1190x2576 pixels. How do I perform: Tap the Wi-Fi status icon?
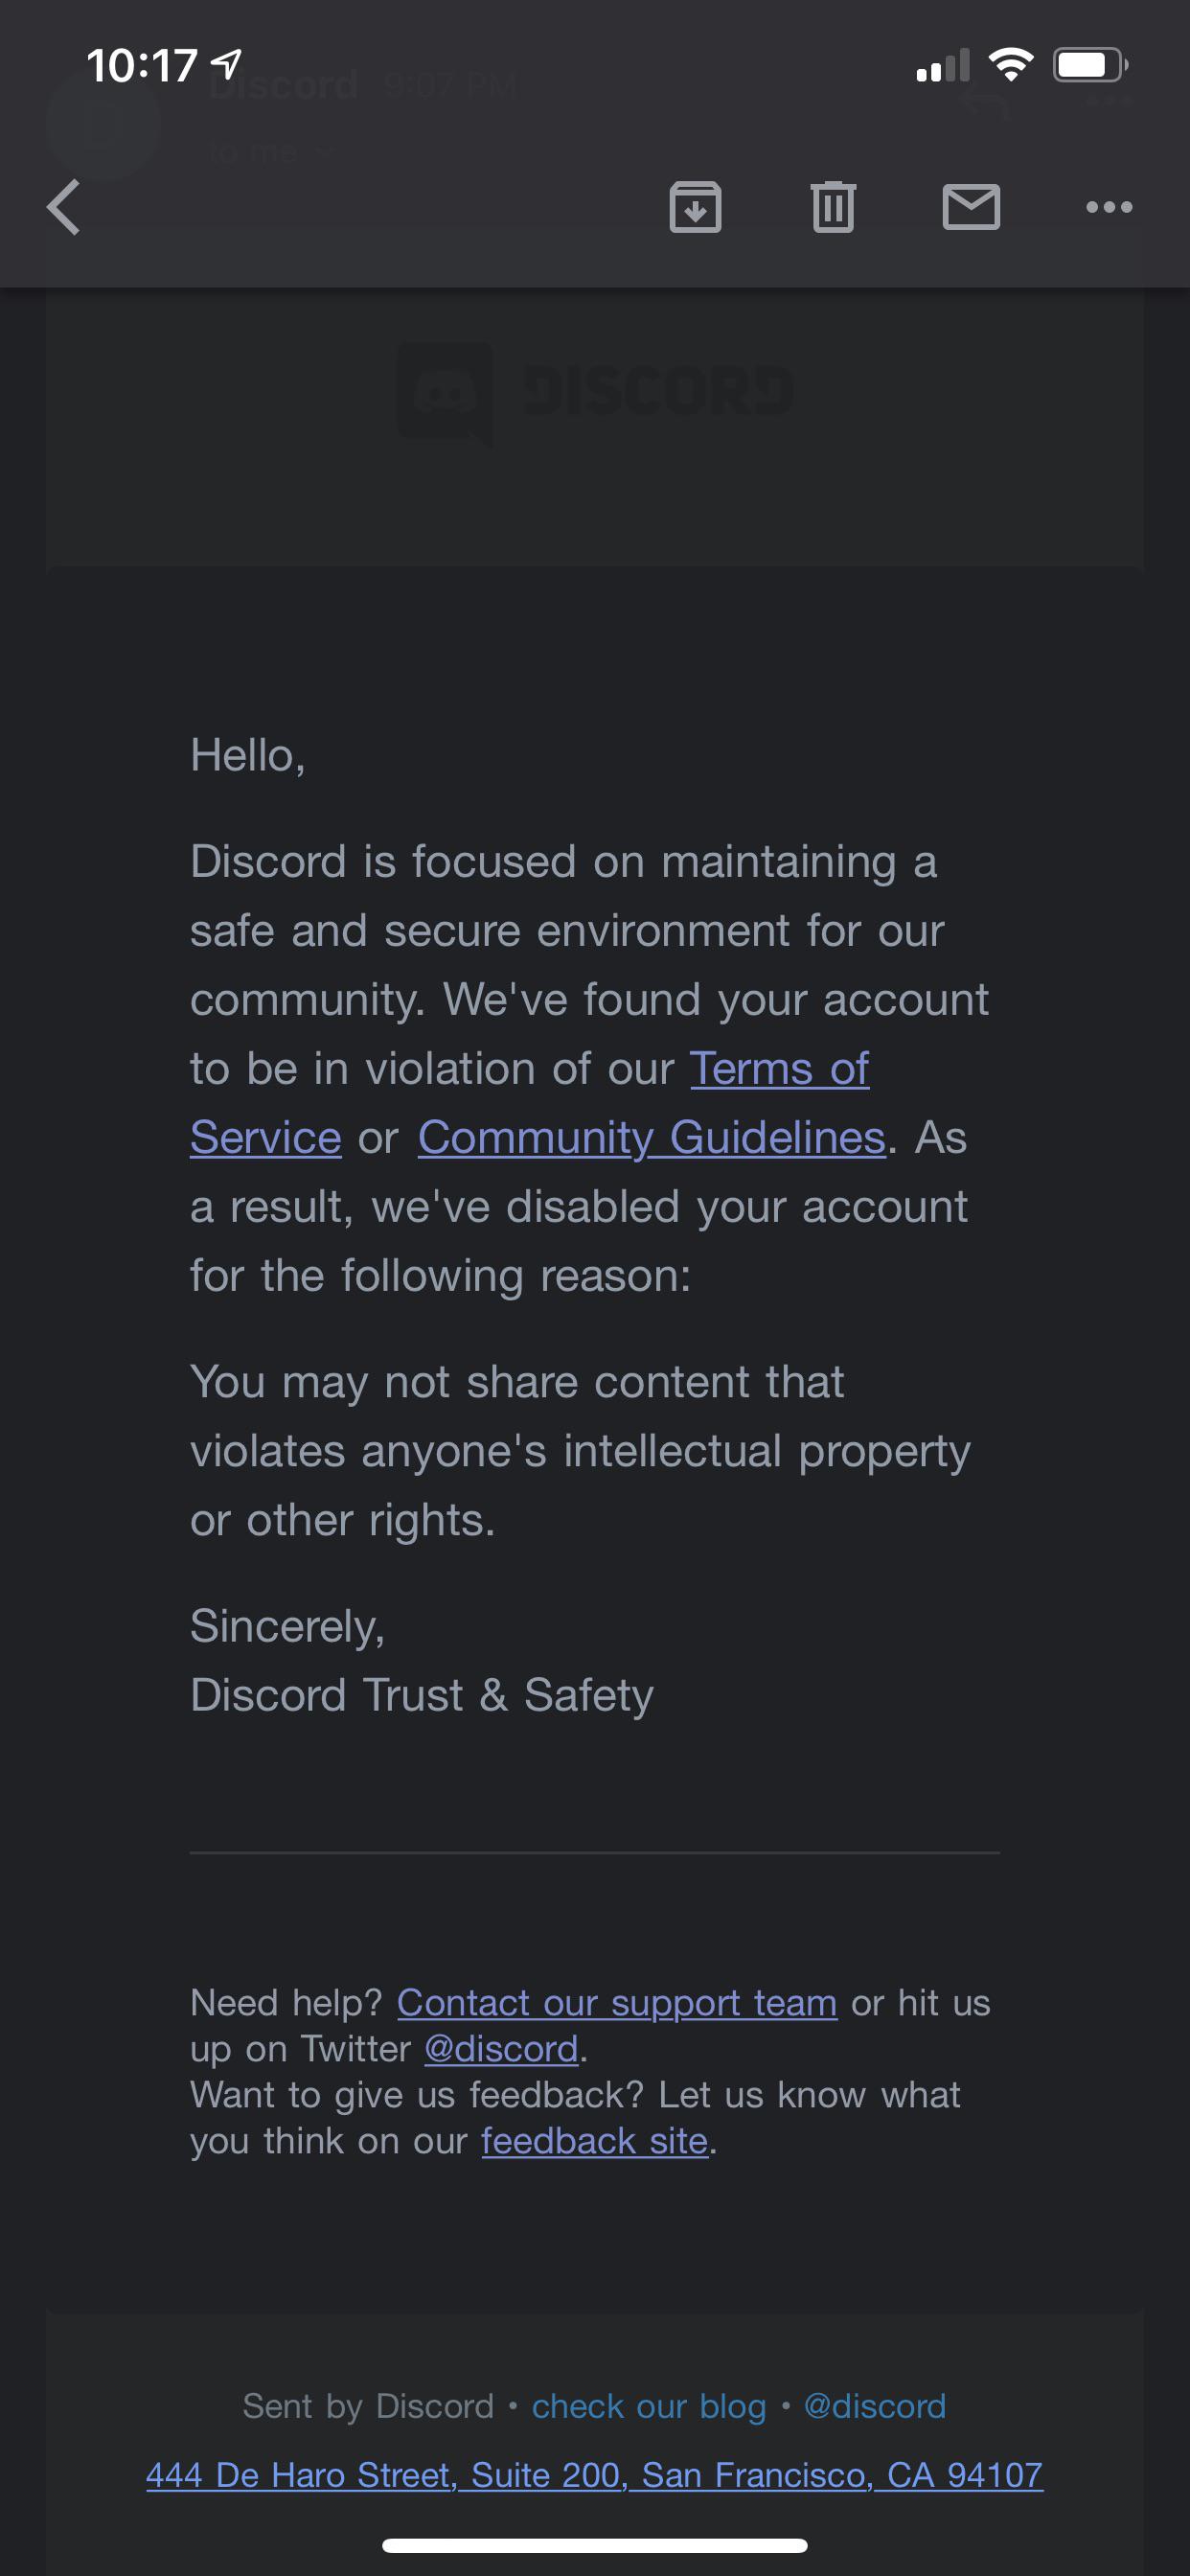point(1010,66)
